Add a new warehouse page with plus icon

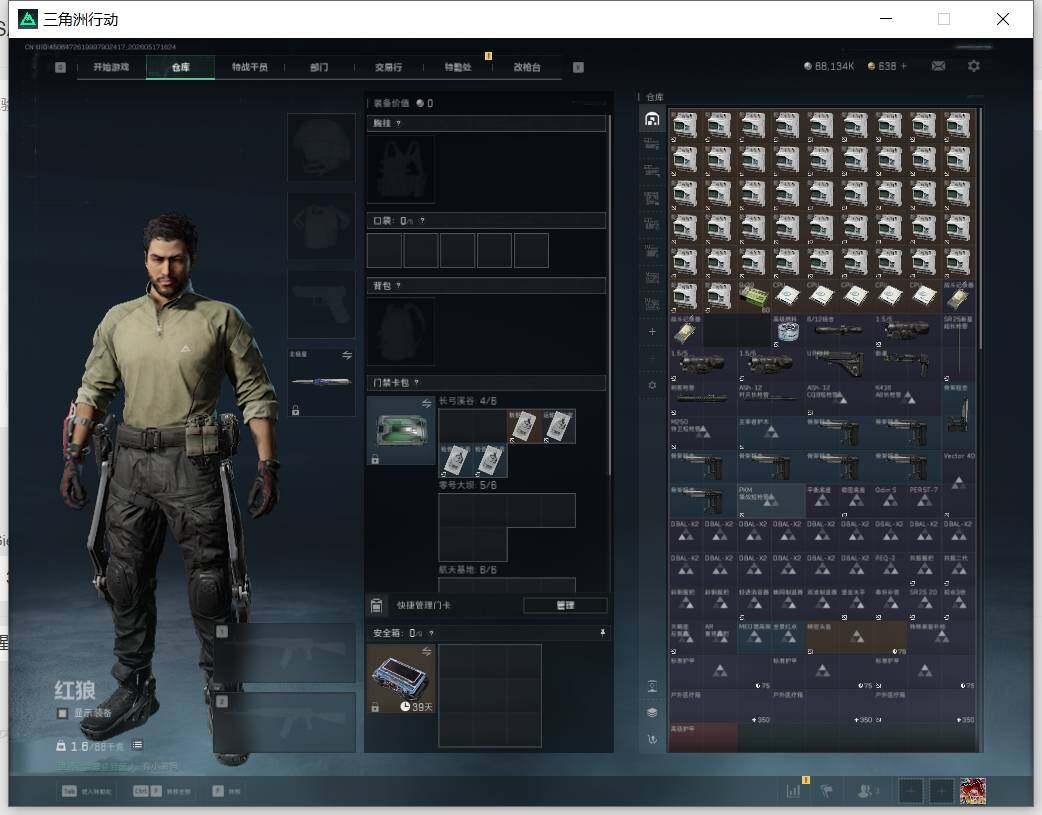tap(652, 331)
